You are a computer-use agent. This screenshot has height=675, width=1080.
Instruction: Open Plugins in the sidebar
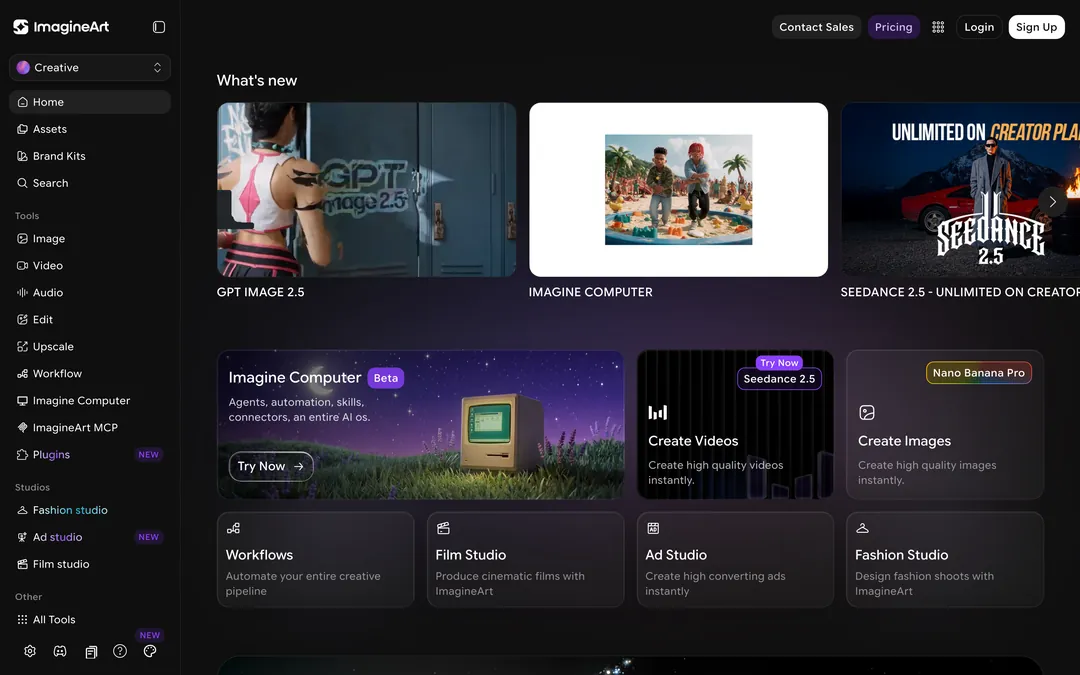coord(90,455)
